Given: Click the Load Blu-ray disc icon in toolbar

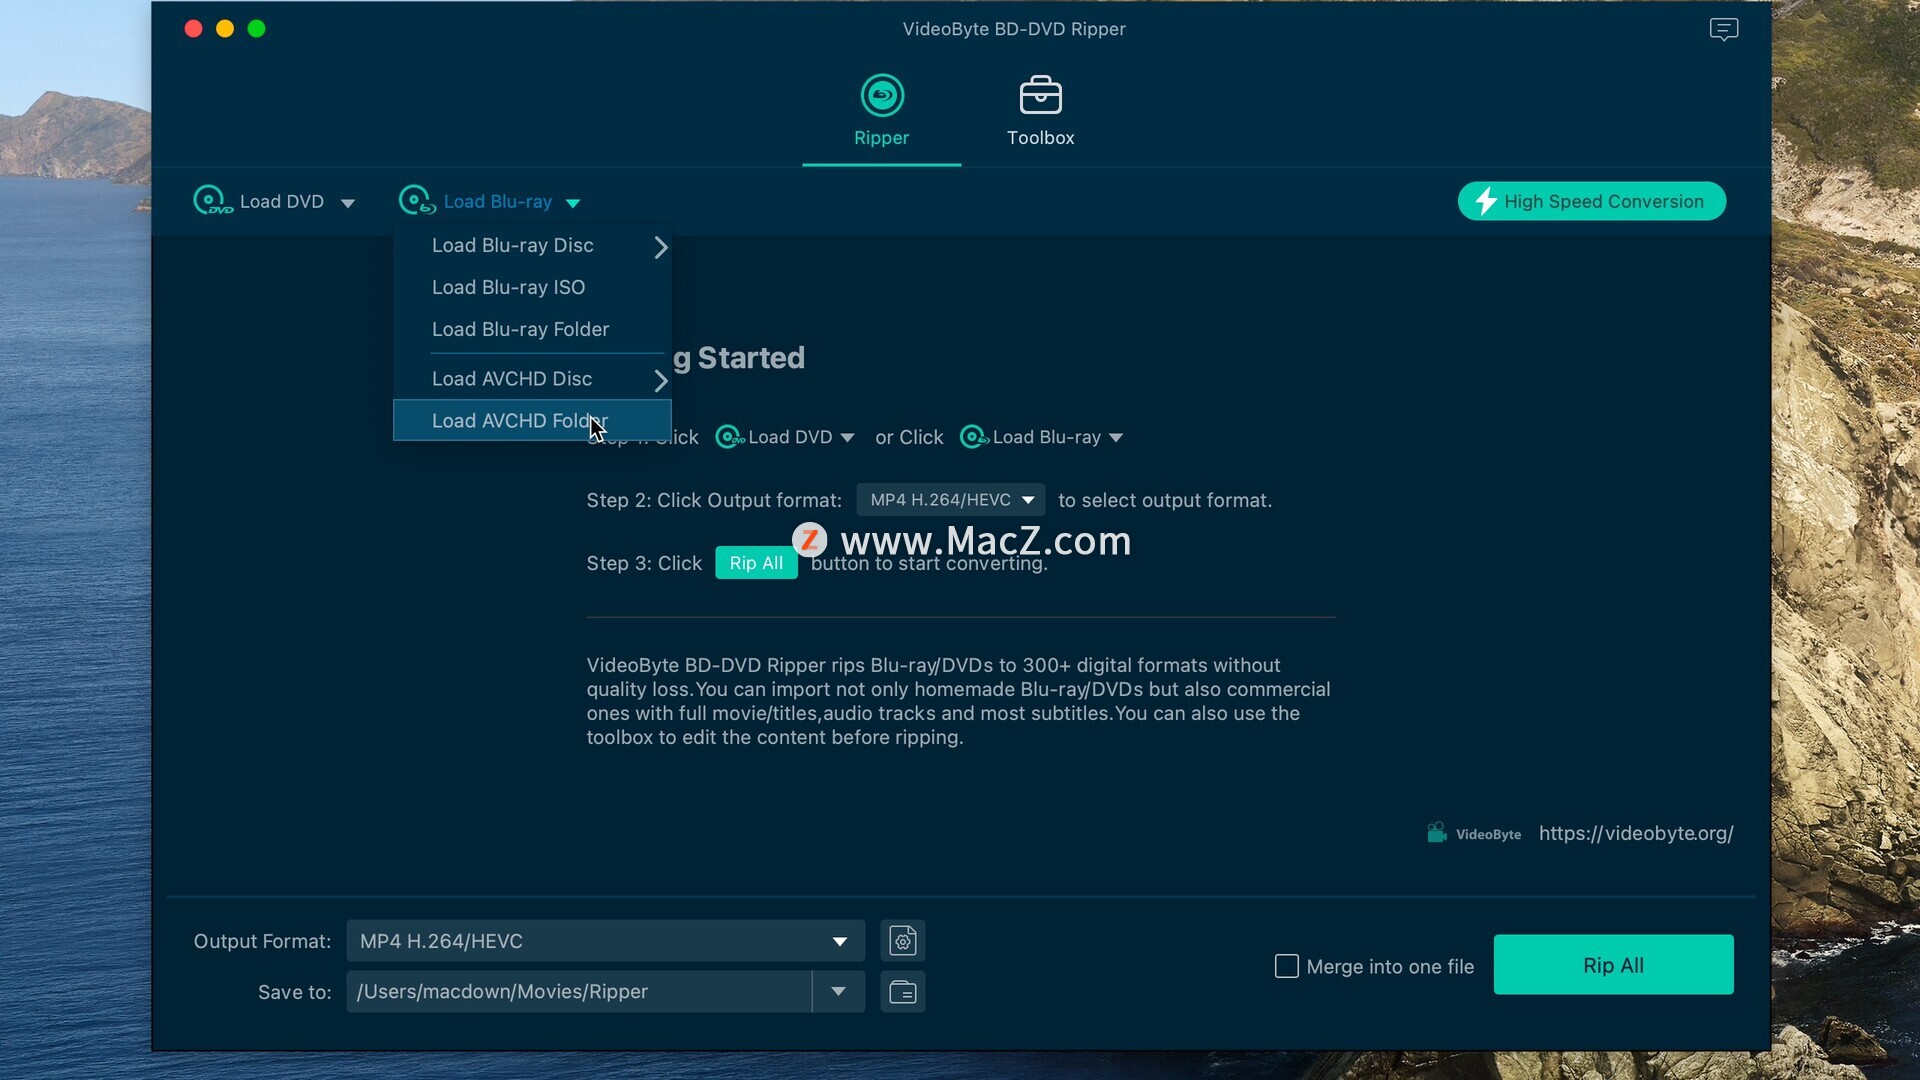Looking at the screenshot, I should tap(416, 201).
